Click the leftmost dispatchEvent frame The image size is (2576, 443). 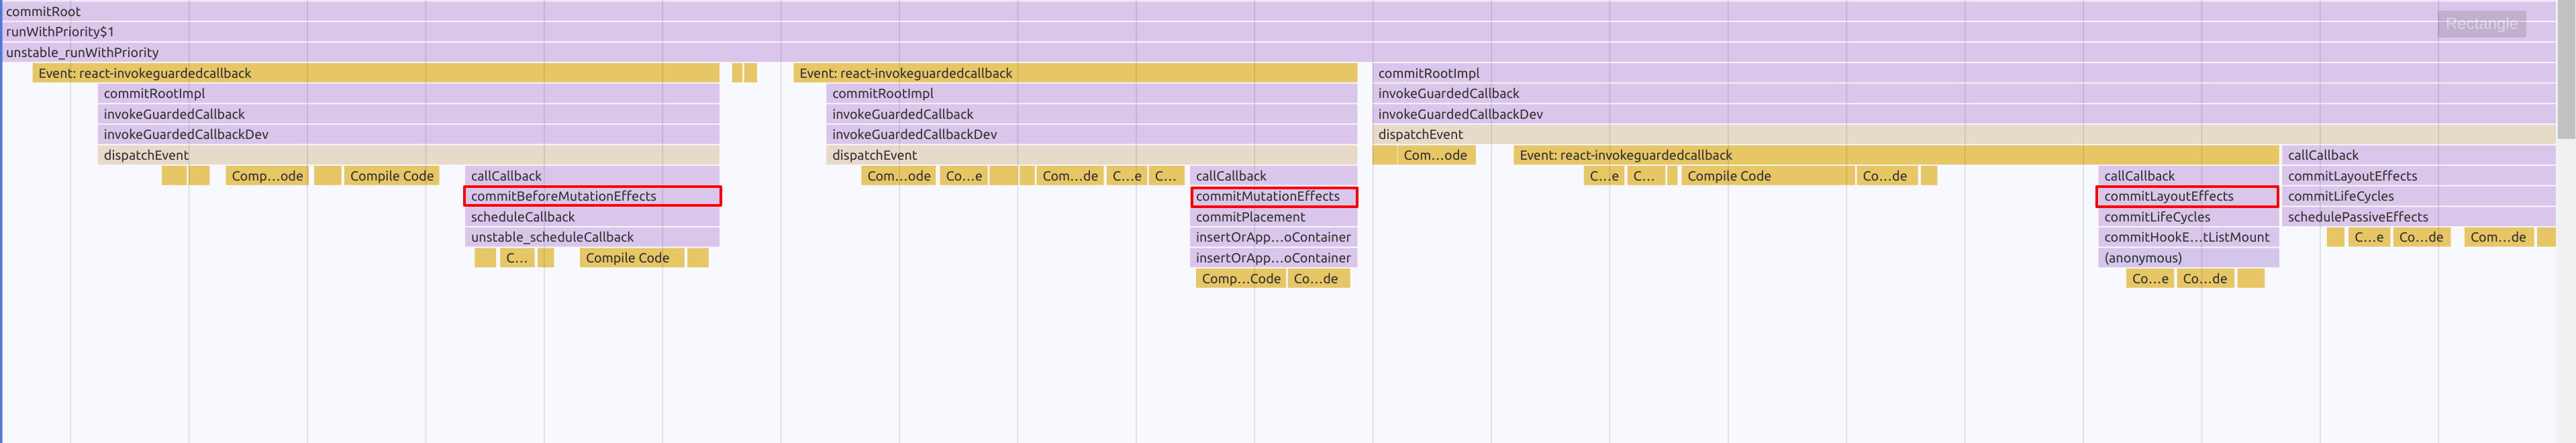click(x=408, y=155)
